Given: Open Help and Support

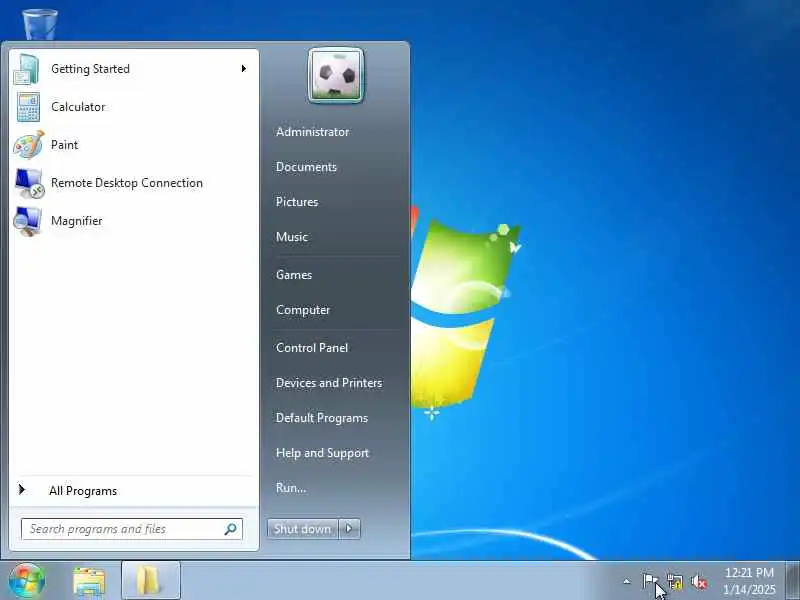Looking at the screenshot, I should pos(322,453).
